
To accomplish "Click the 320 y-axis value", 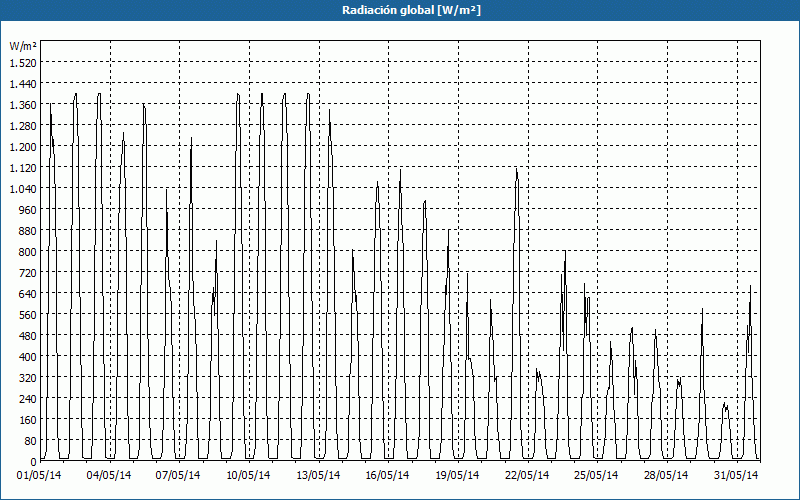I will pyautogui.click(x=28, y=378).
